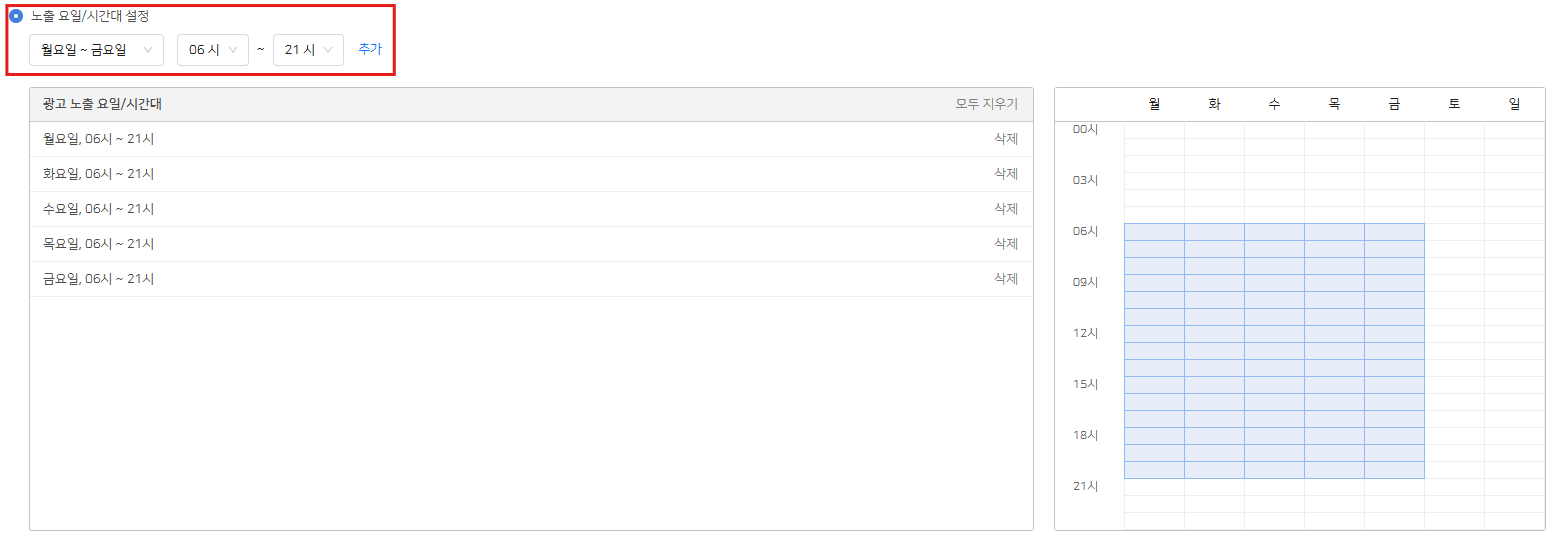Click the 월 column header in schedule grid
1566x546 pixels.
[1154, 104]
